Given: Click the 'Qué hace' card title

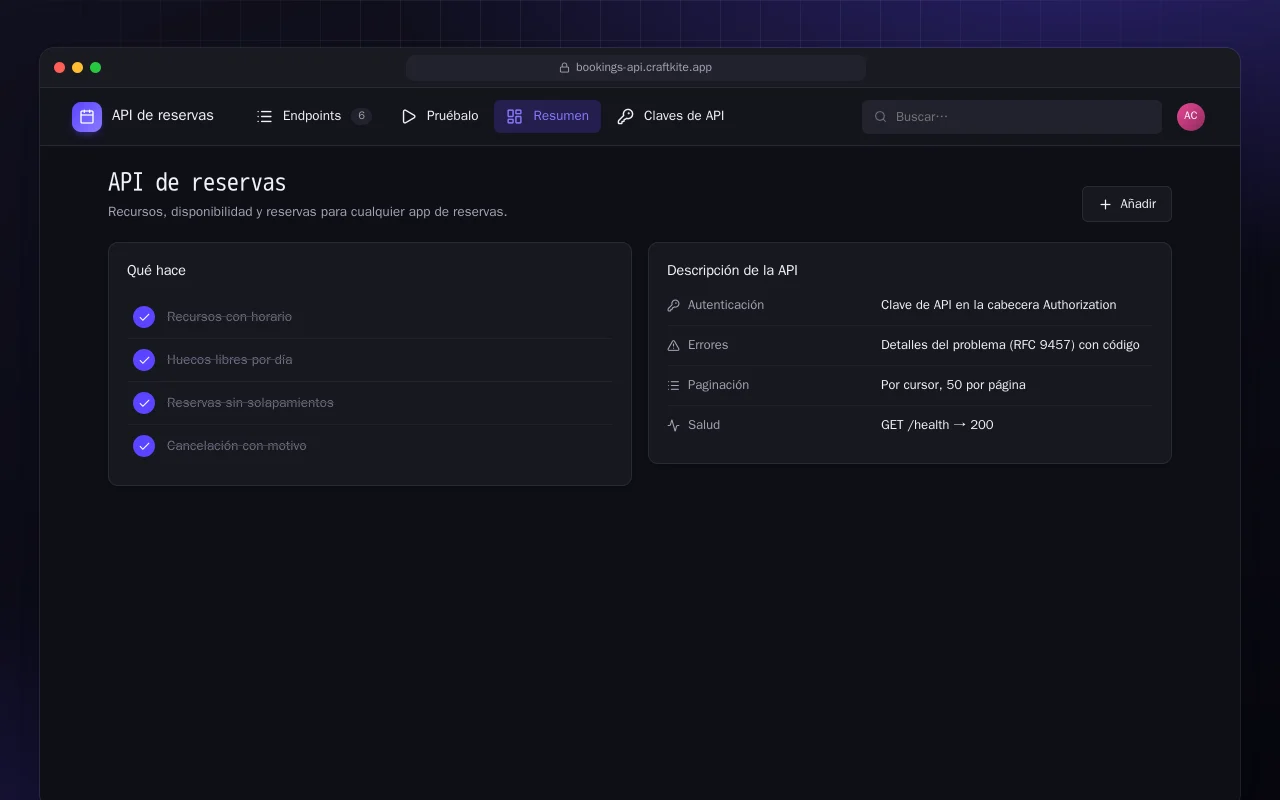Looking at the screenshot, I should click(156, 271).
